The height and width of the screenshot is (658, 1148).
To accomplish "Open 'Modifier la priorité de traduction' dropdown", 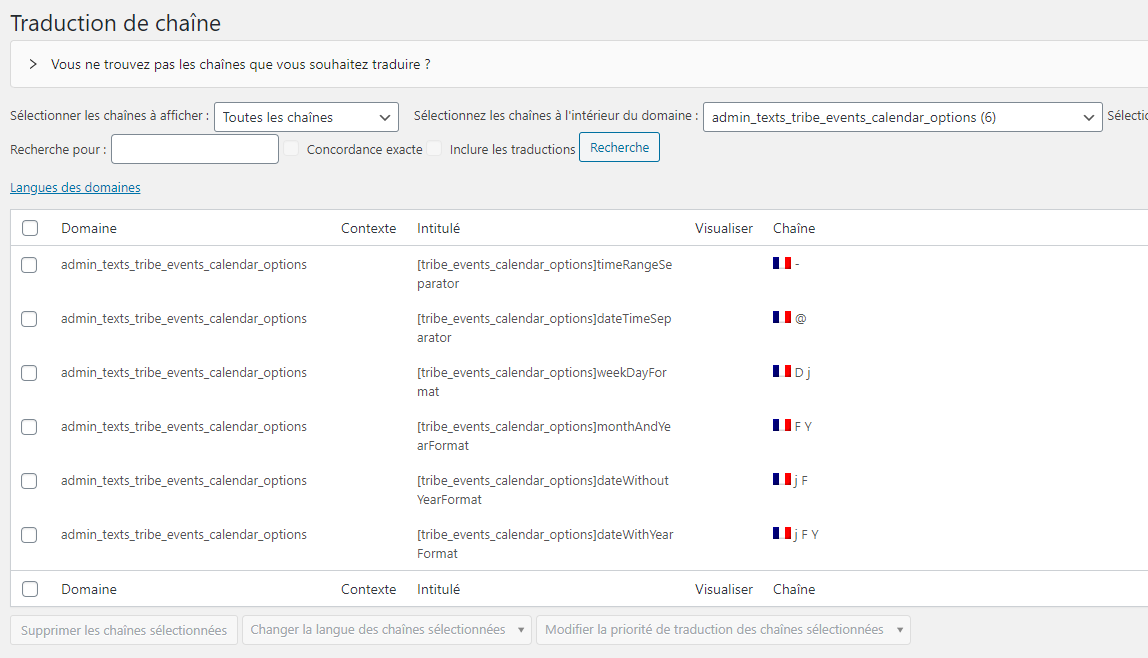I will coord(723,630).
